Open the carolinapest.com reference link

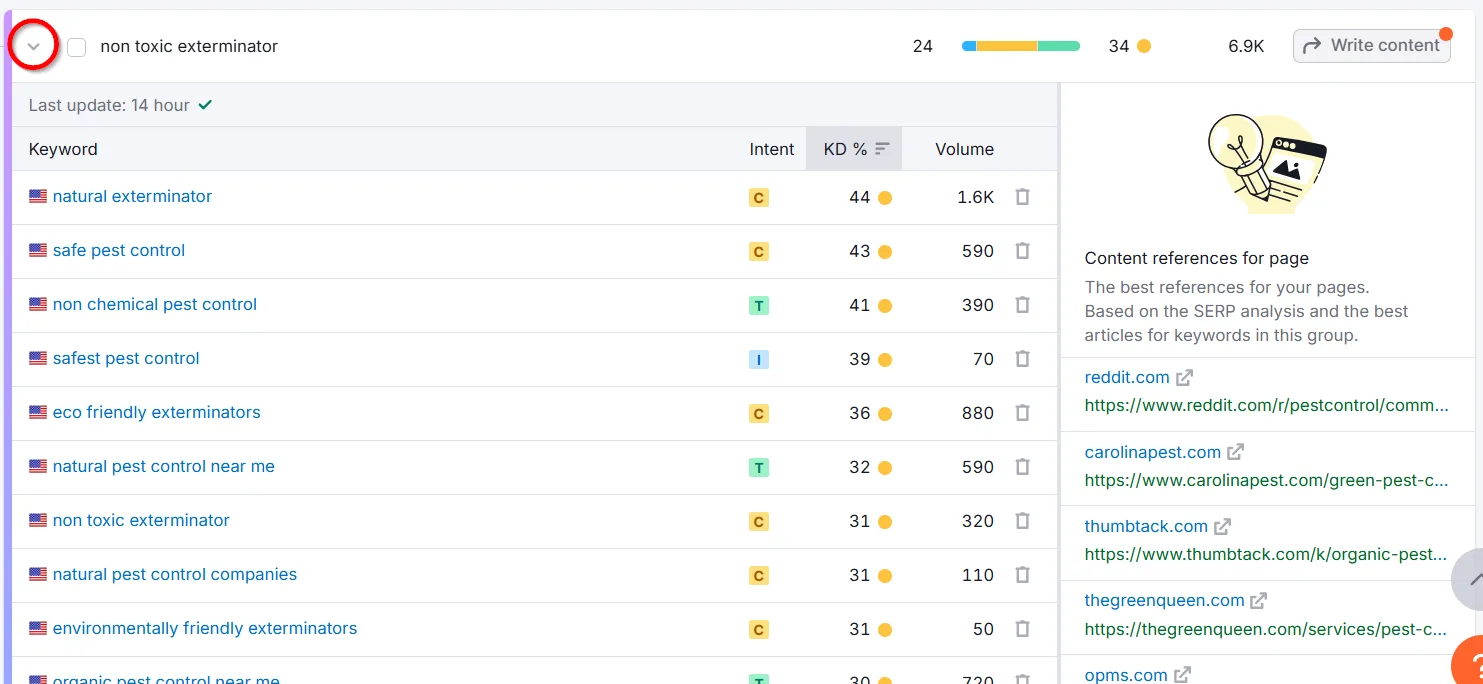1153,452
